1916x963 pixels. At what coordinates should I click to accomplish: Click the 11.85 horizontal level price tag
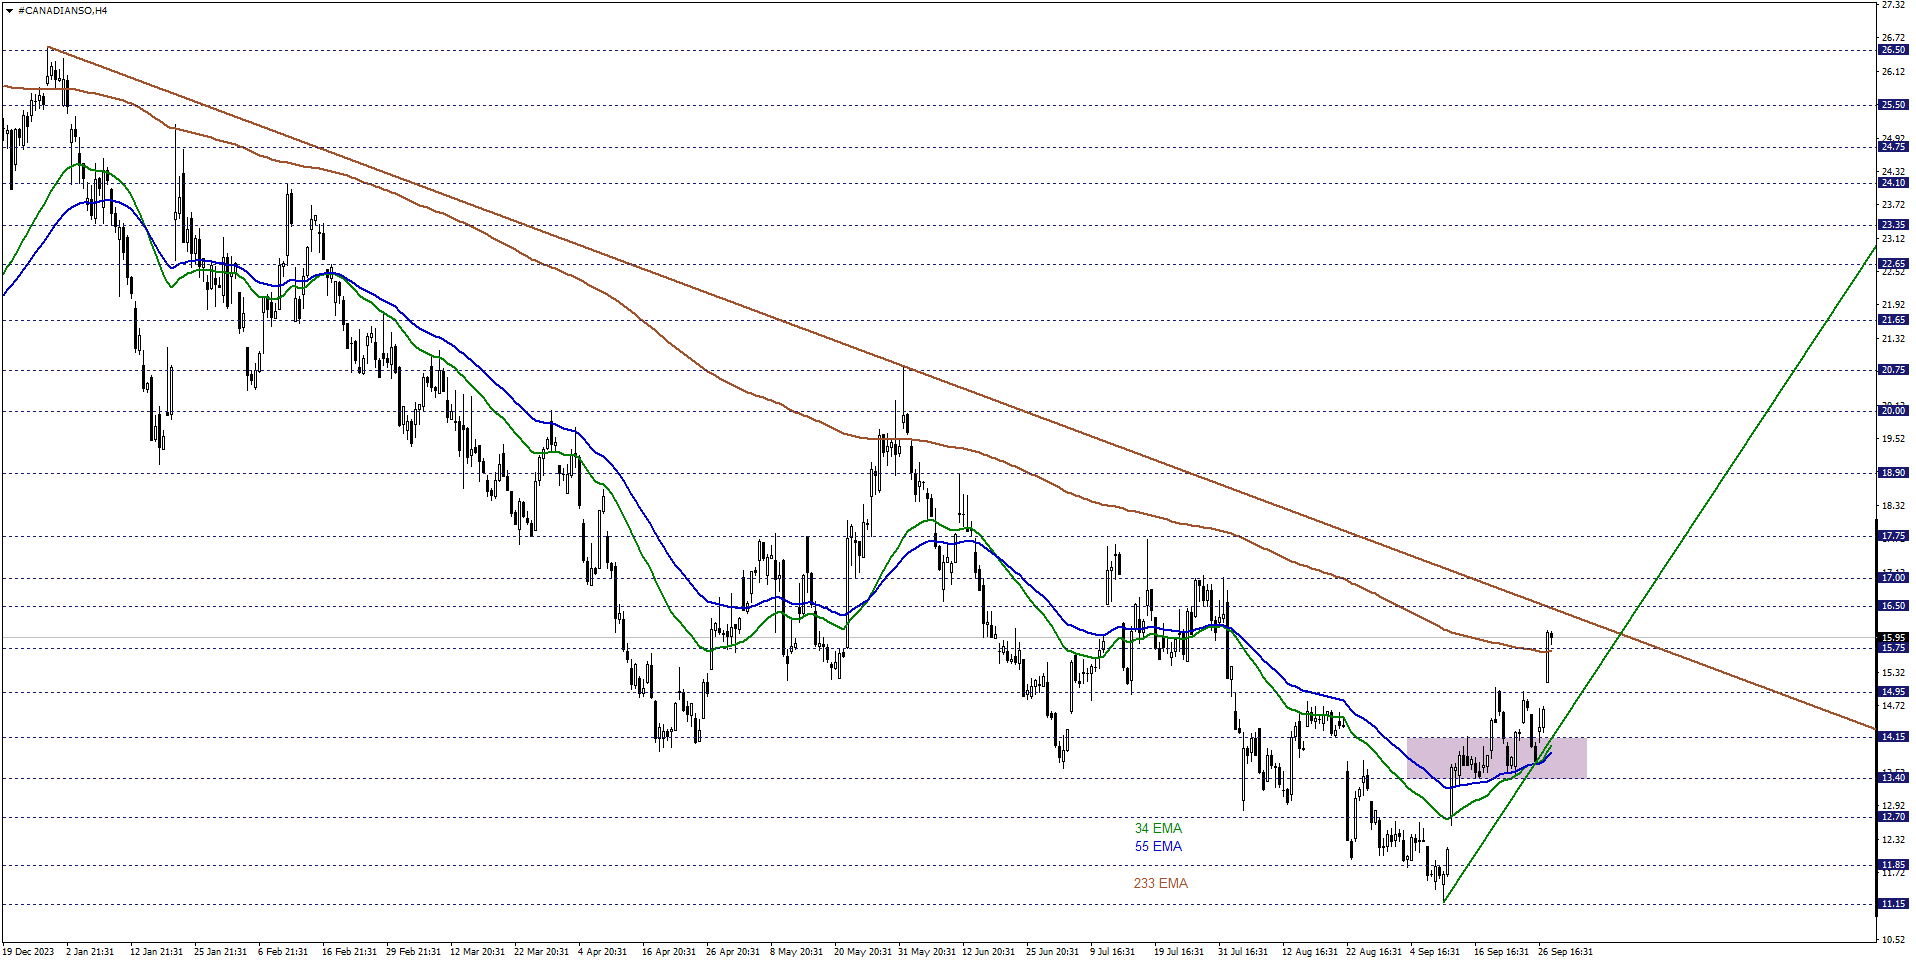(1893, 865)
